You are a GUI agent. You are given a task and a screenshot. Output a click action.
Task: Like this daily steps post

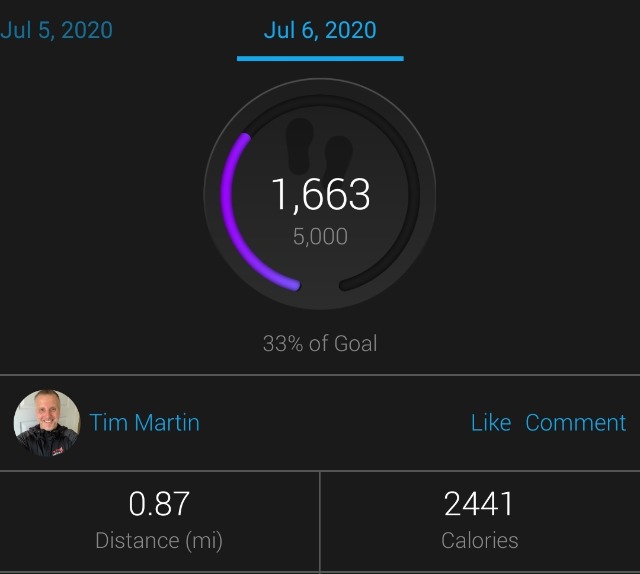coord(491,423)
